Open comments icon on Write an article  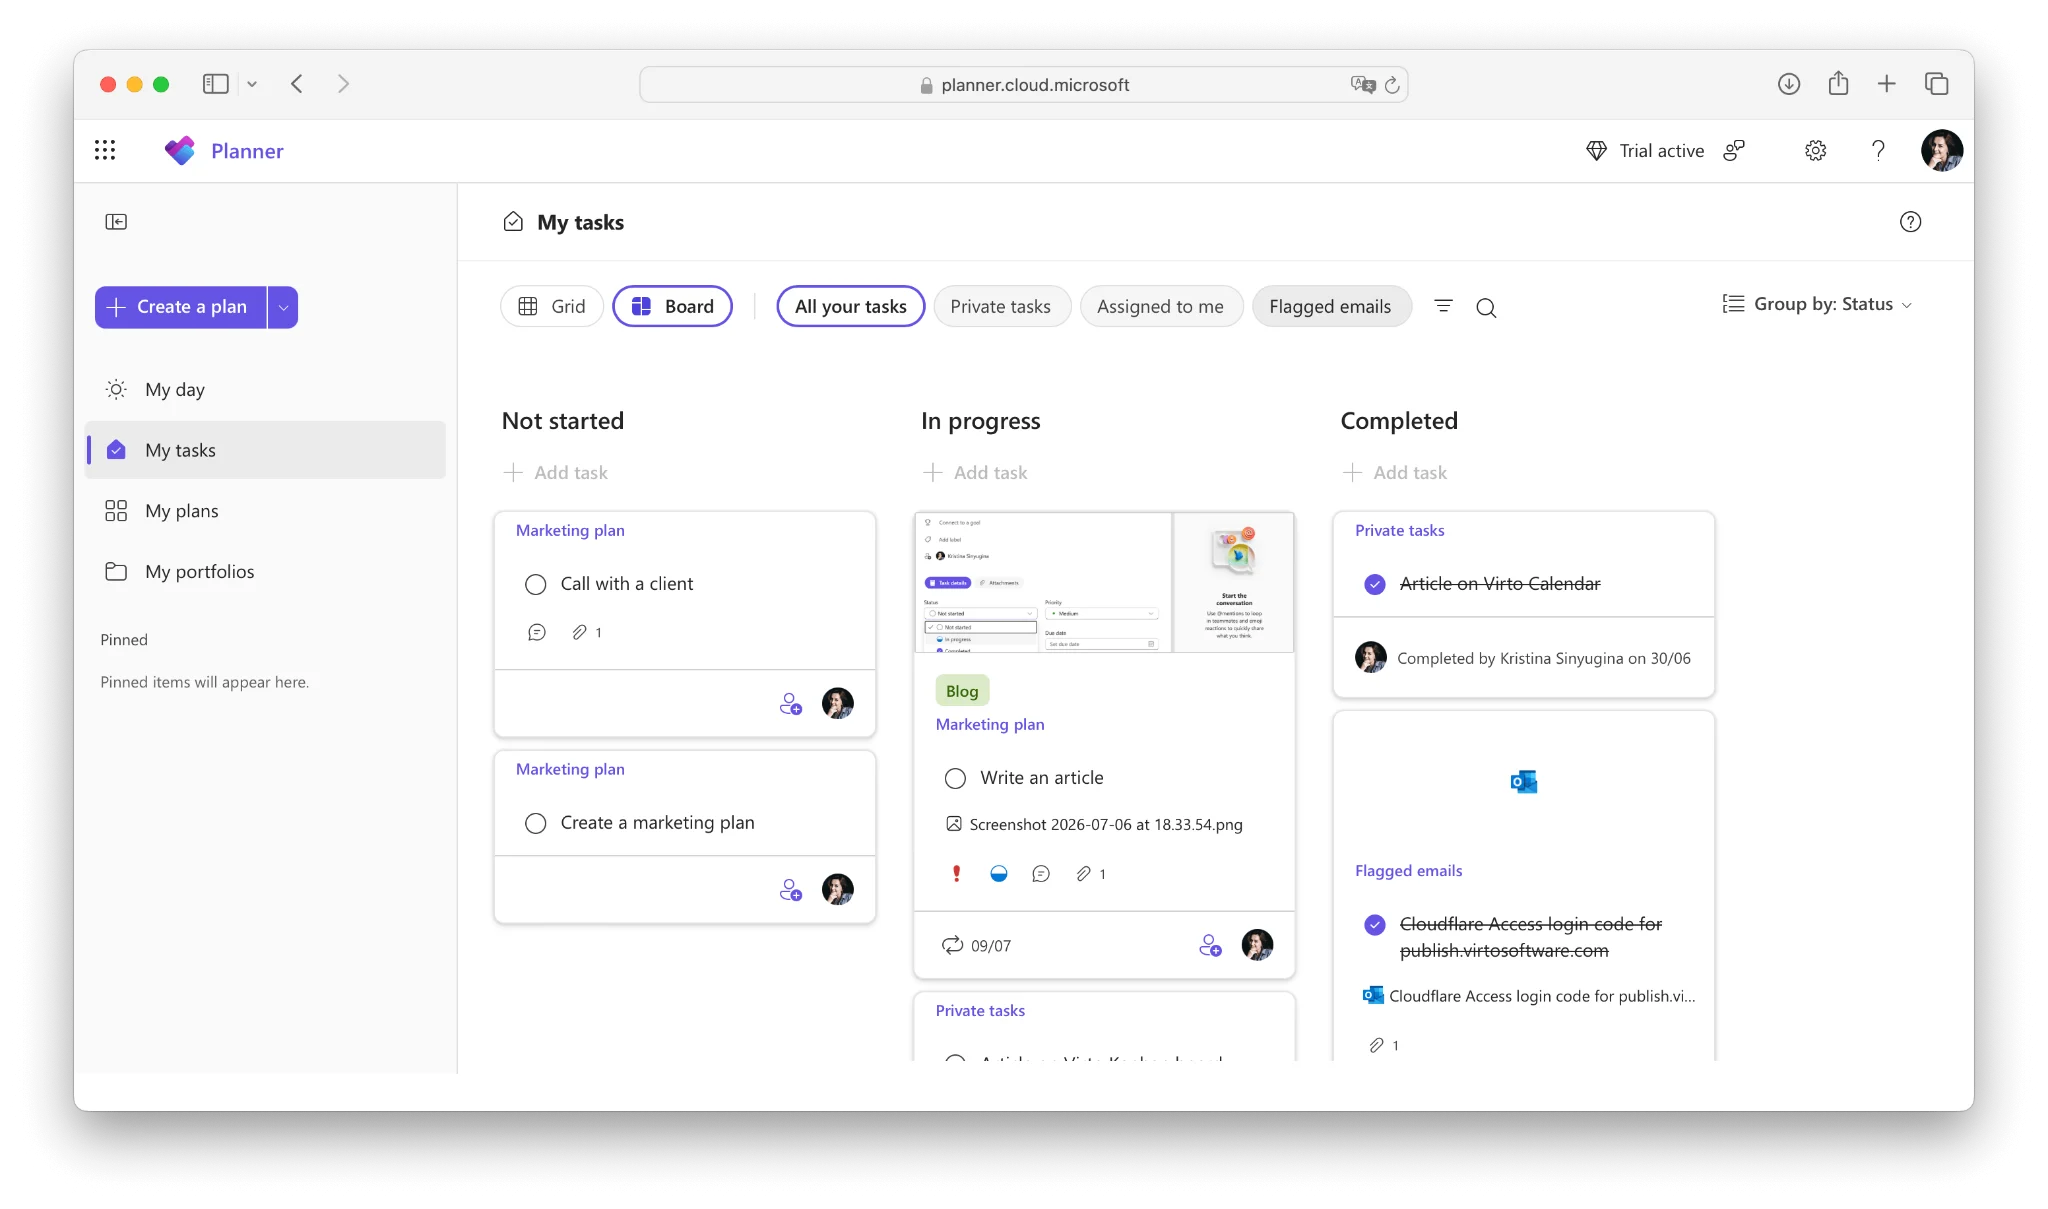(x=1041, y=873)
